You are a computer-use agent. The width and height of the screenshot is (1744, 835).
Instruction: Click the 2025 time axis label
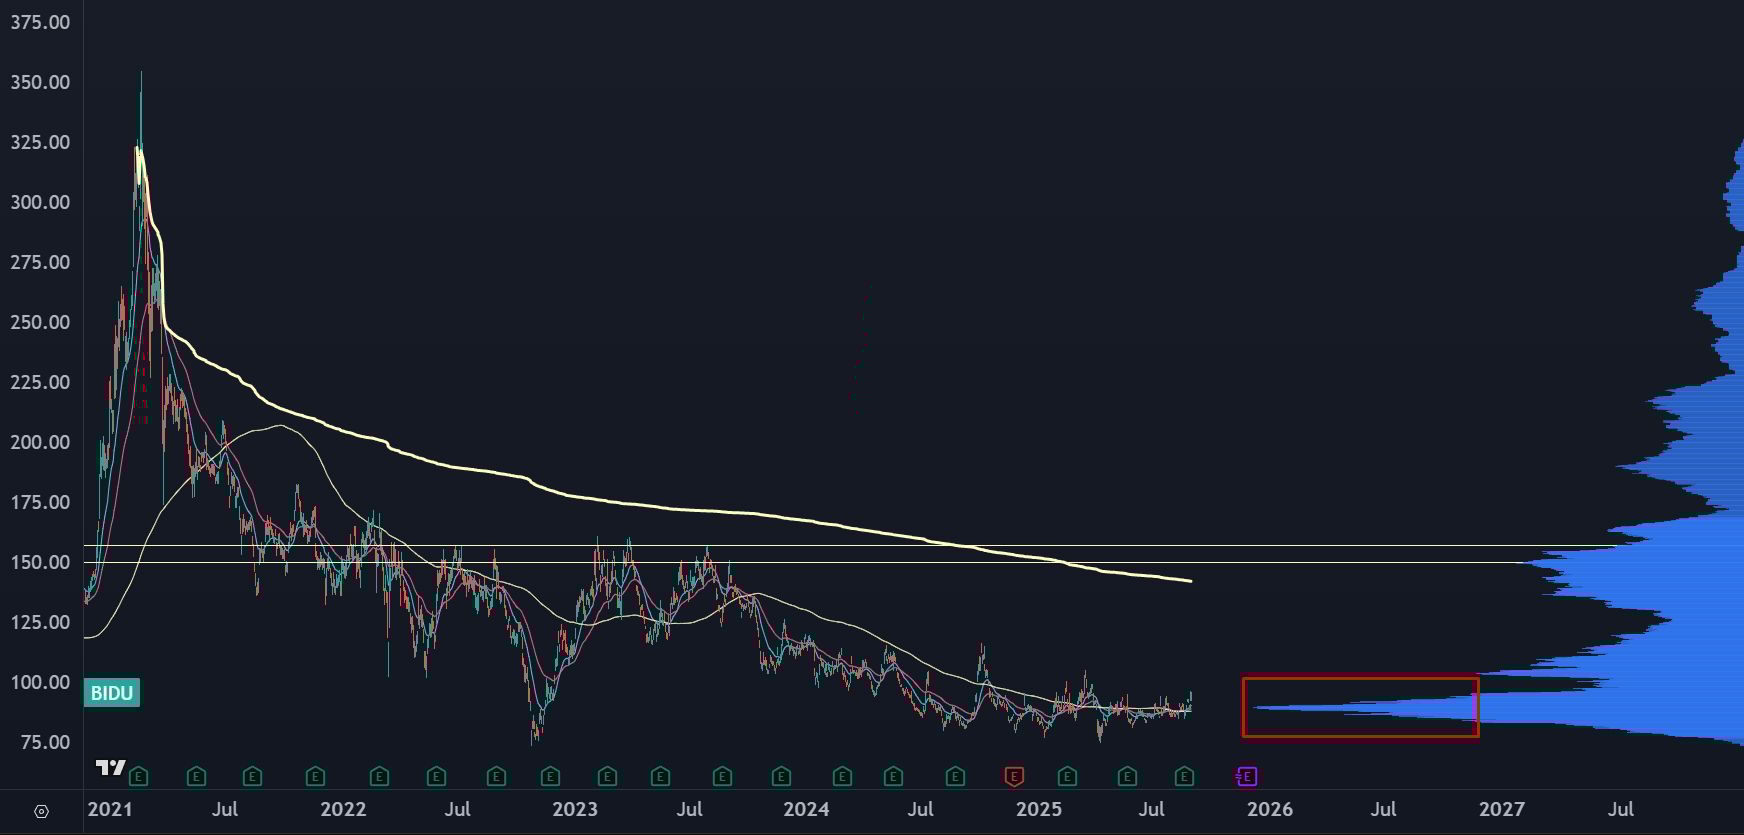tap(1039, 809)
